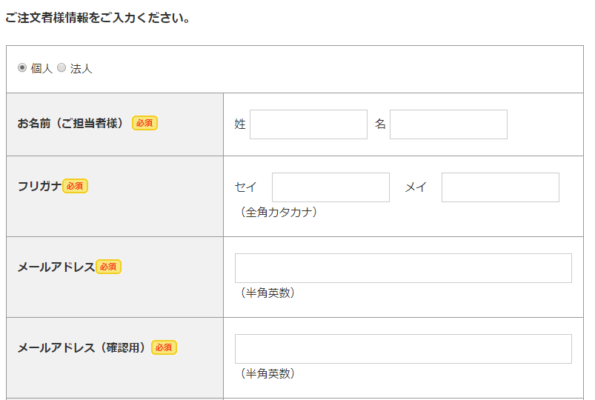Focus the 名 first name field
Screen dimensions: 595x400
coord(449,124)
